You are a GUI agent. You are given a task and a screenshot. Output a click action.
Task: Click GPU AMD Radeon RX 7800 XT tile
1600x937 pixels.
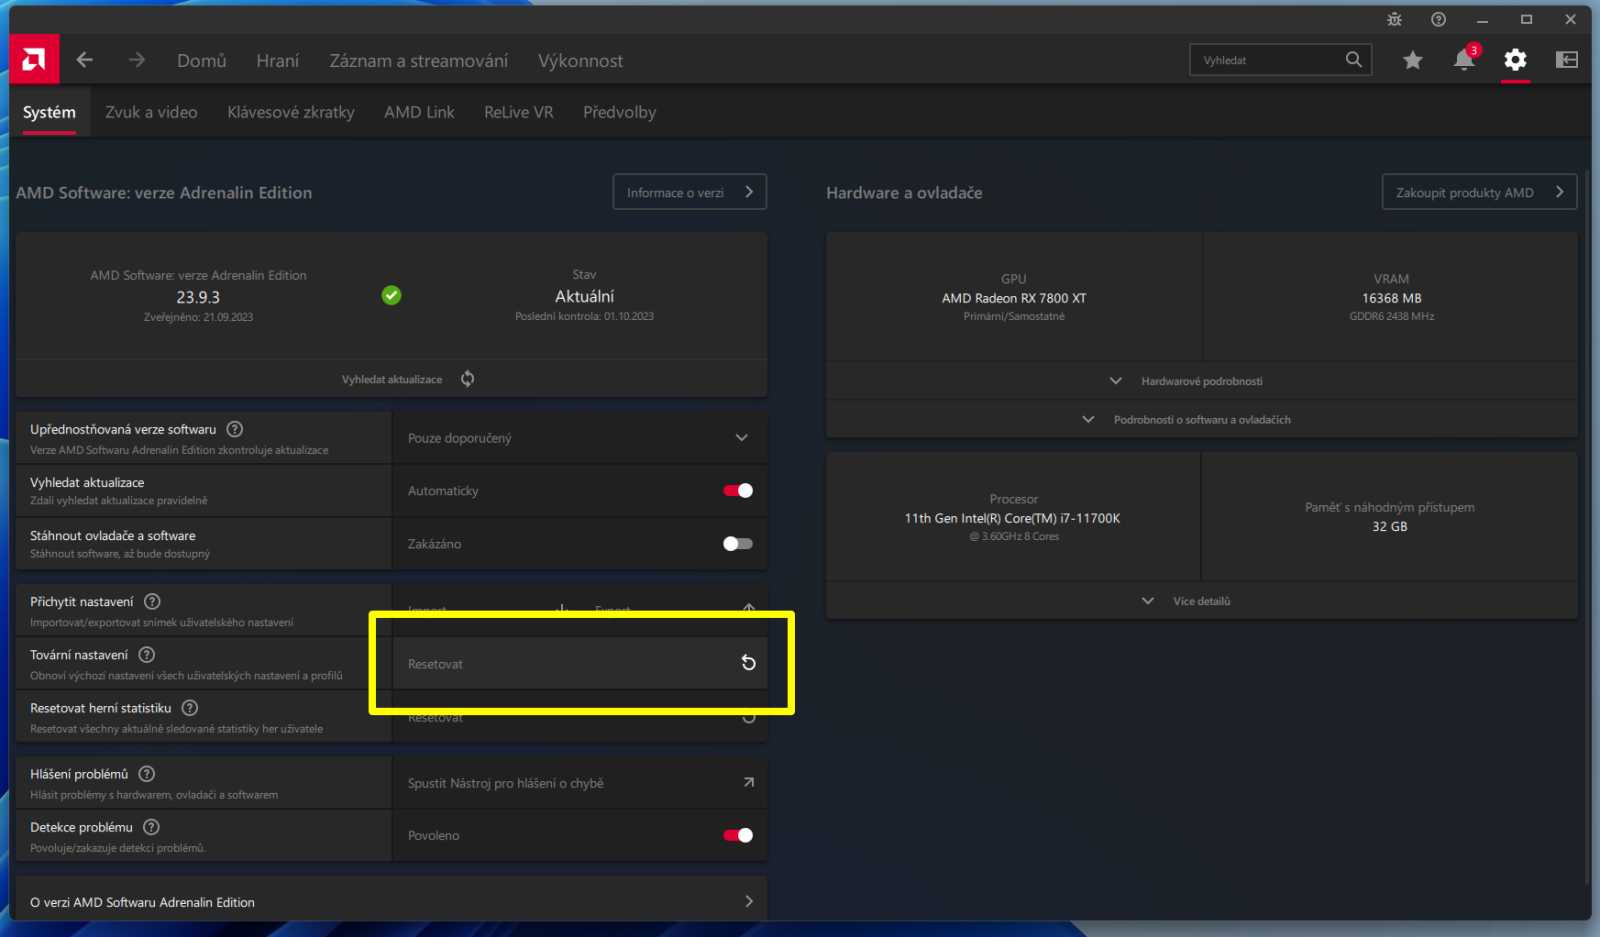[1014, 296]
